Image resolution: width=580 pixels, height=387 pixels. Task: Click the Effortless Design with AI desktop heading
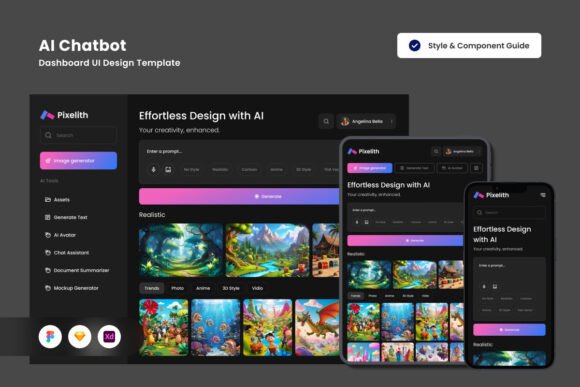[201, 116]
